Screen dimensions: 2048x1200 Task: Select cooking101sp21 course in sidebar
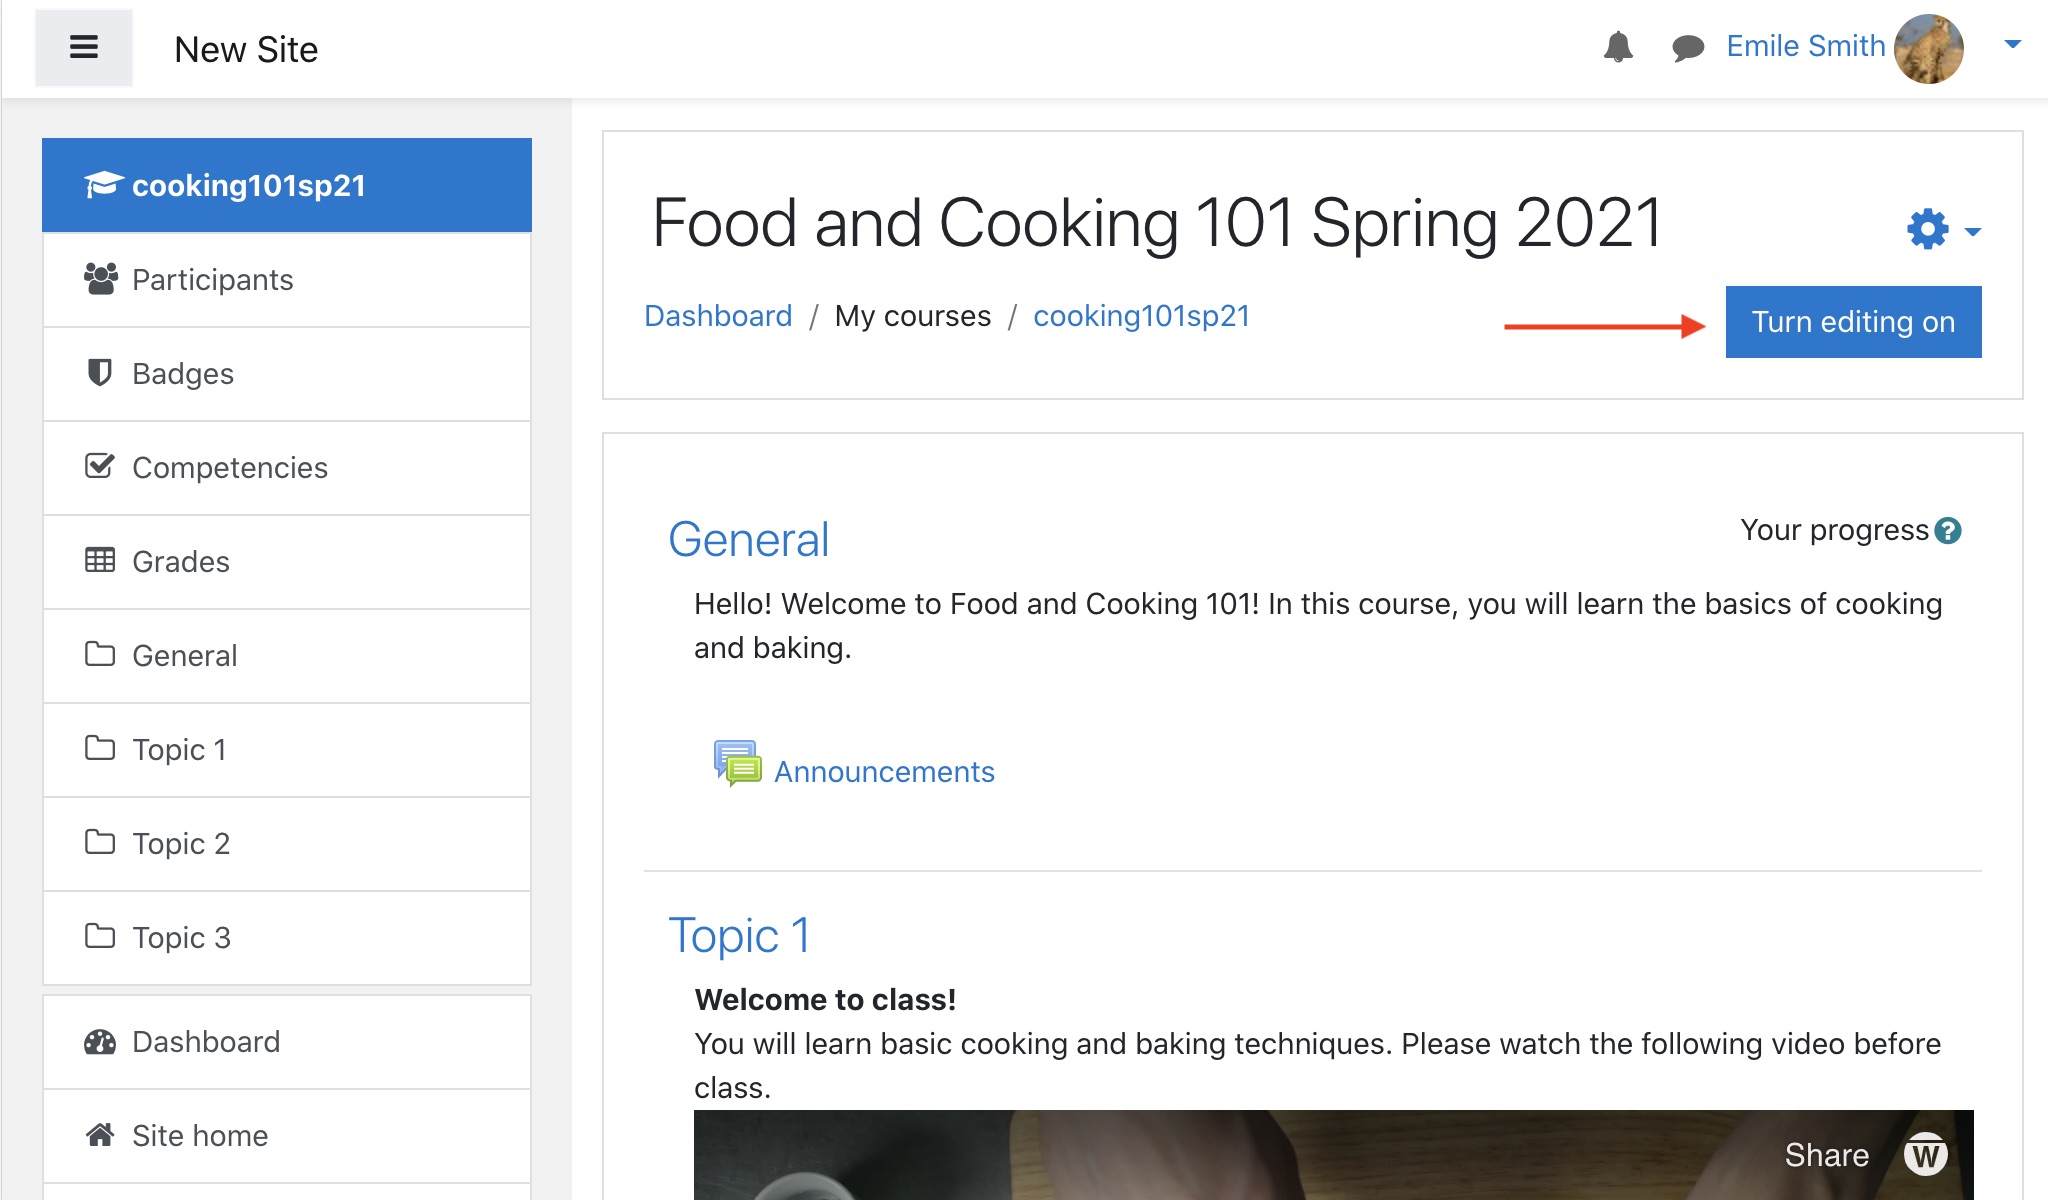pyautogui.click(x=249, y=186)
